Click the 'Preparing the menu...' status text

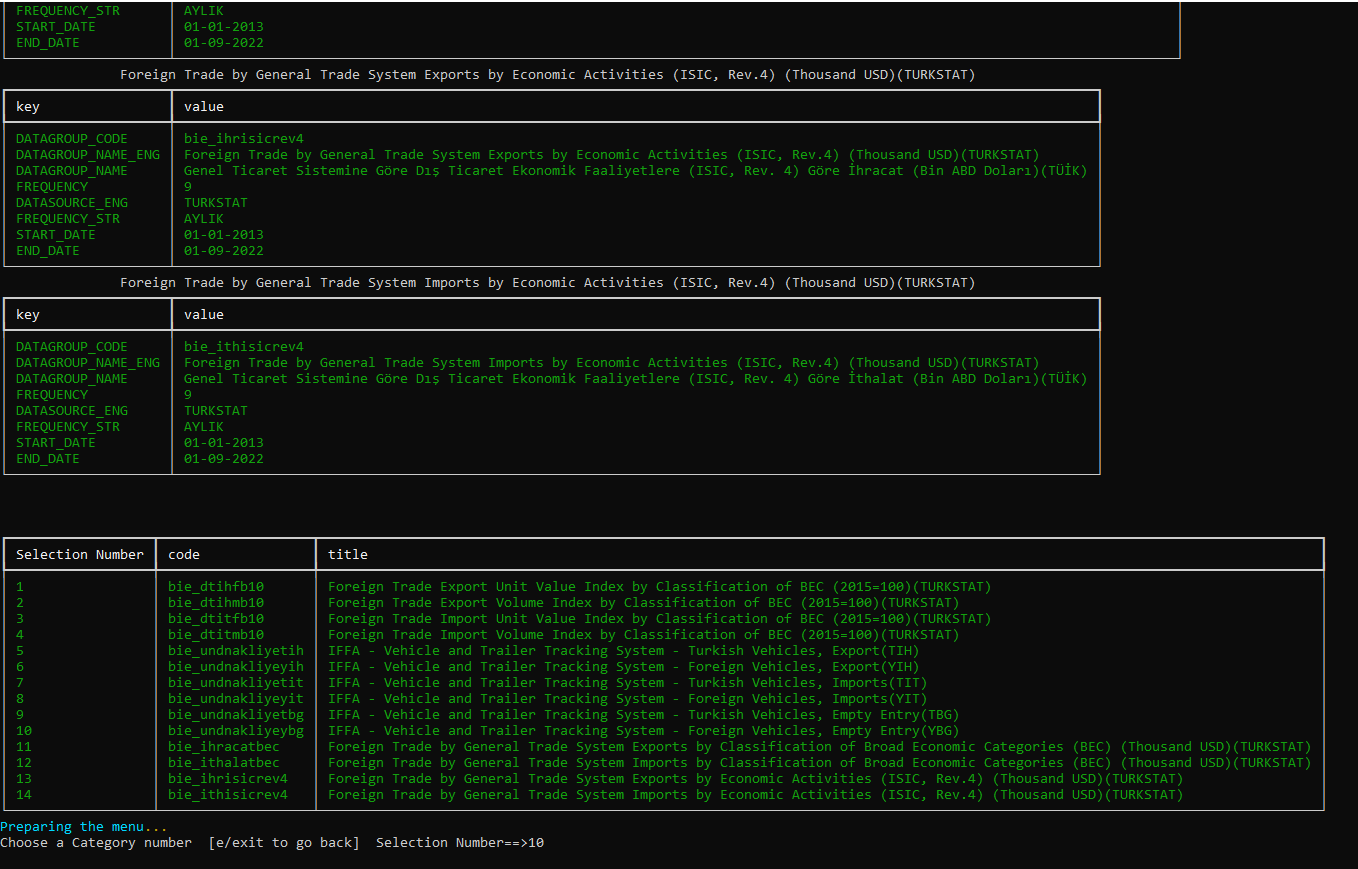tap(84, 827)
